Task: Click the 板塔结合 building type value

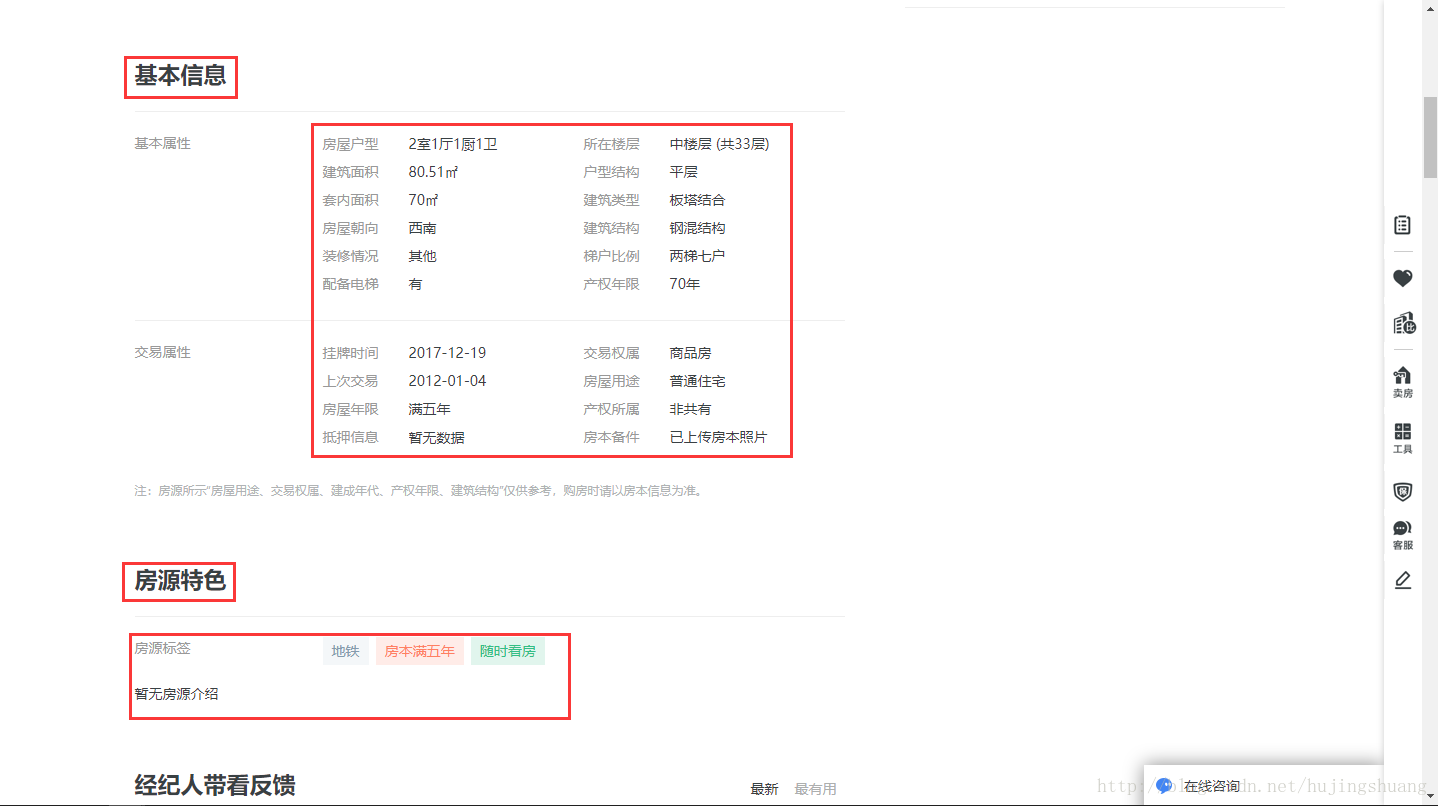Action: click(698, 200)
